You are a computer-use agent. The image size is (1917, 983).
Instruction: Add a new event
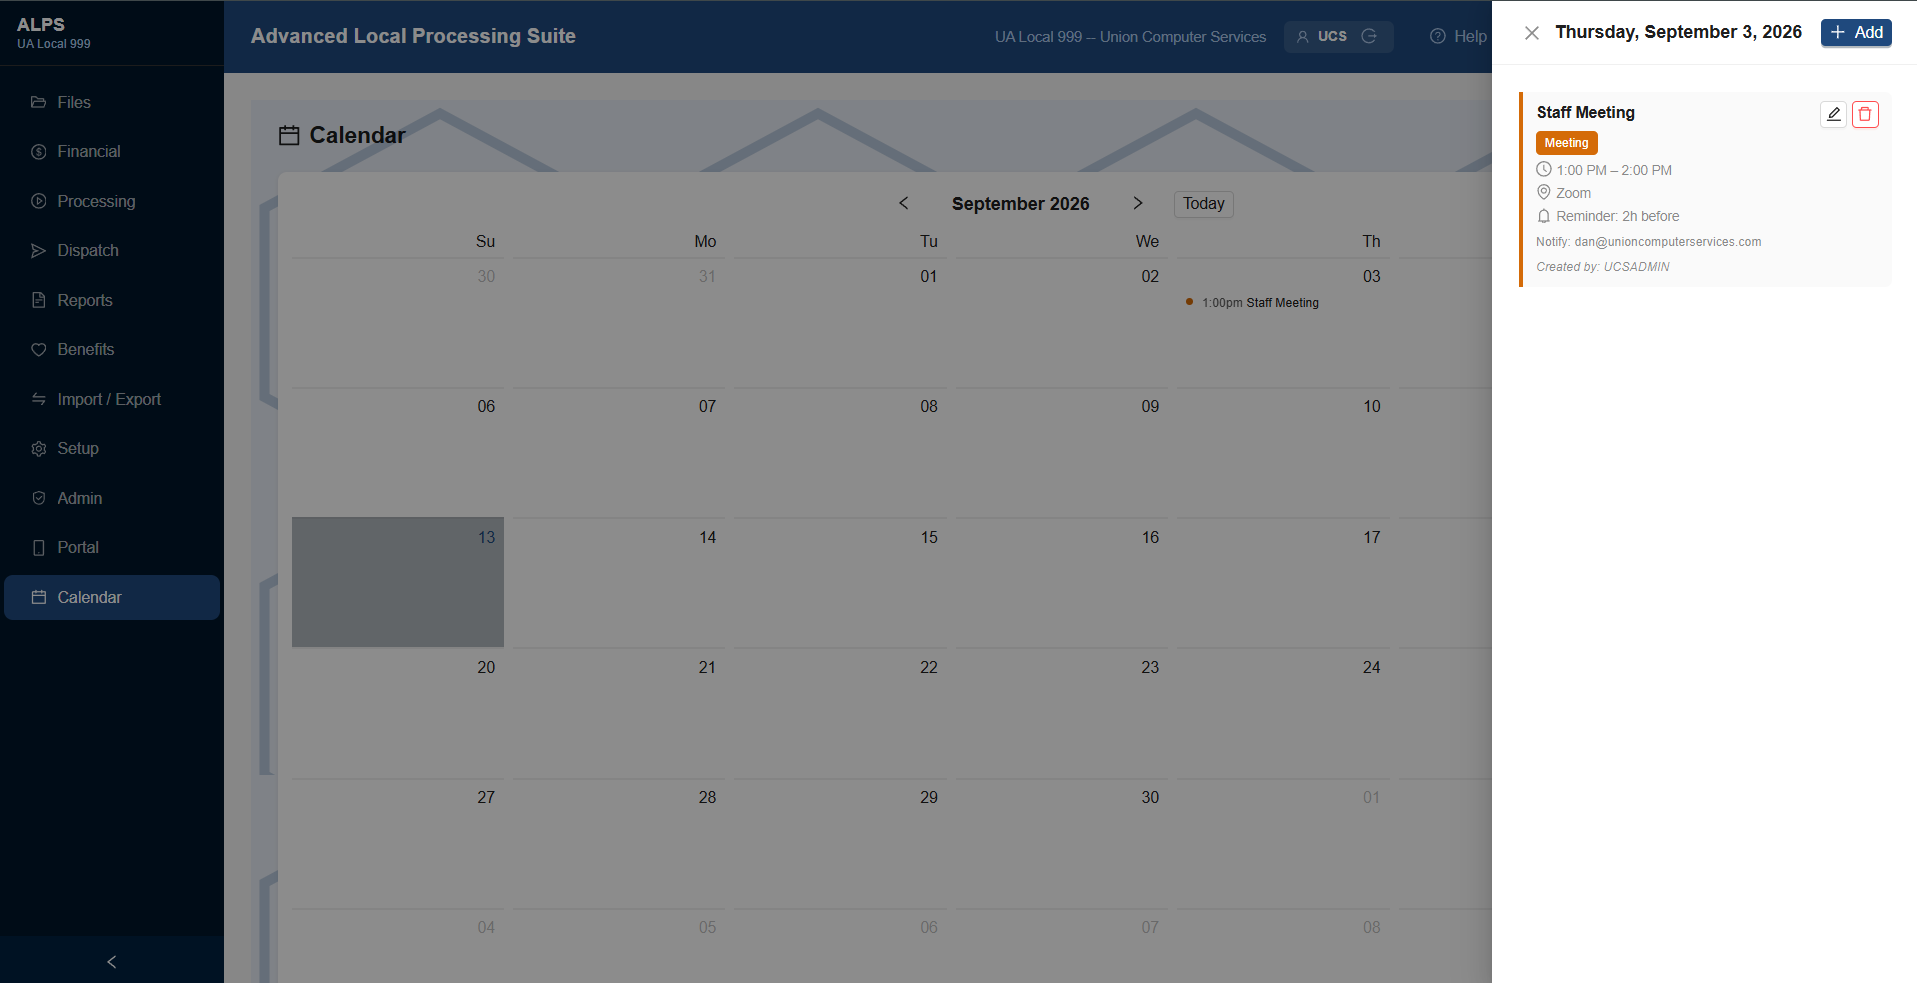pos(1856,32)
